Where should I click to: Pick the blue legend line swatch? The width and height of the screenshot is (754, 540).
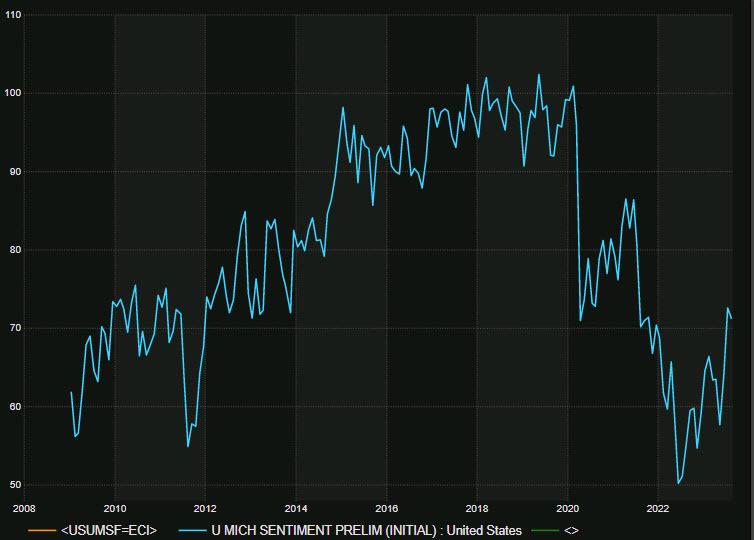[x=192, y=530]
